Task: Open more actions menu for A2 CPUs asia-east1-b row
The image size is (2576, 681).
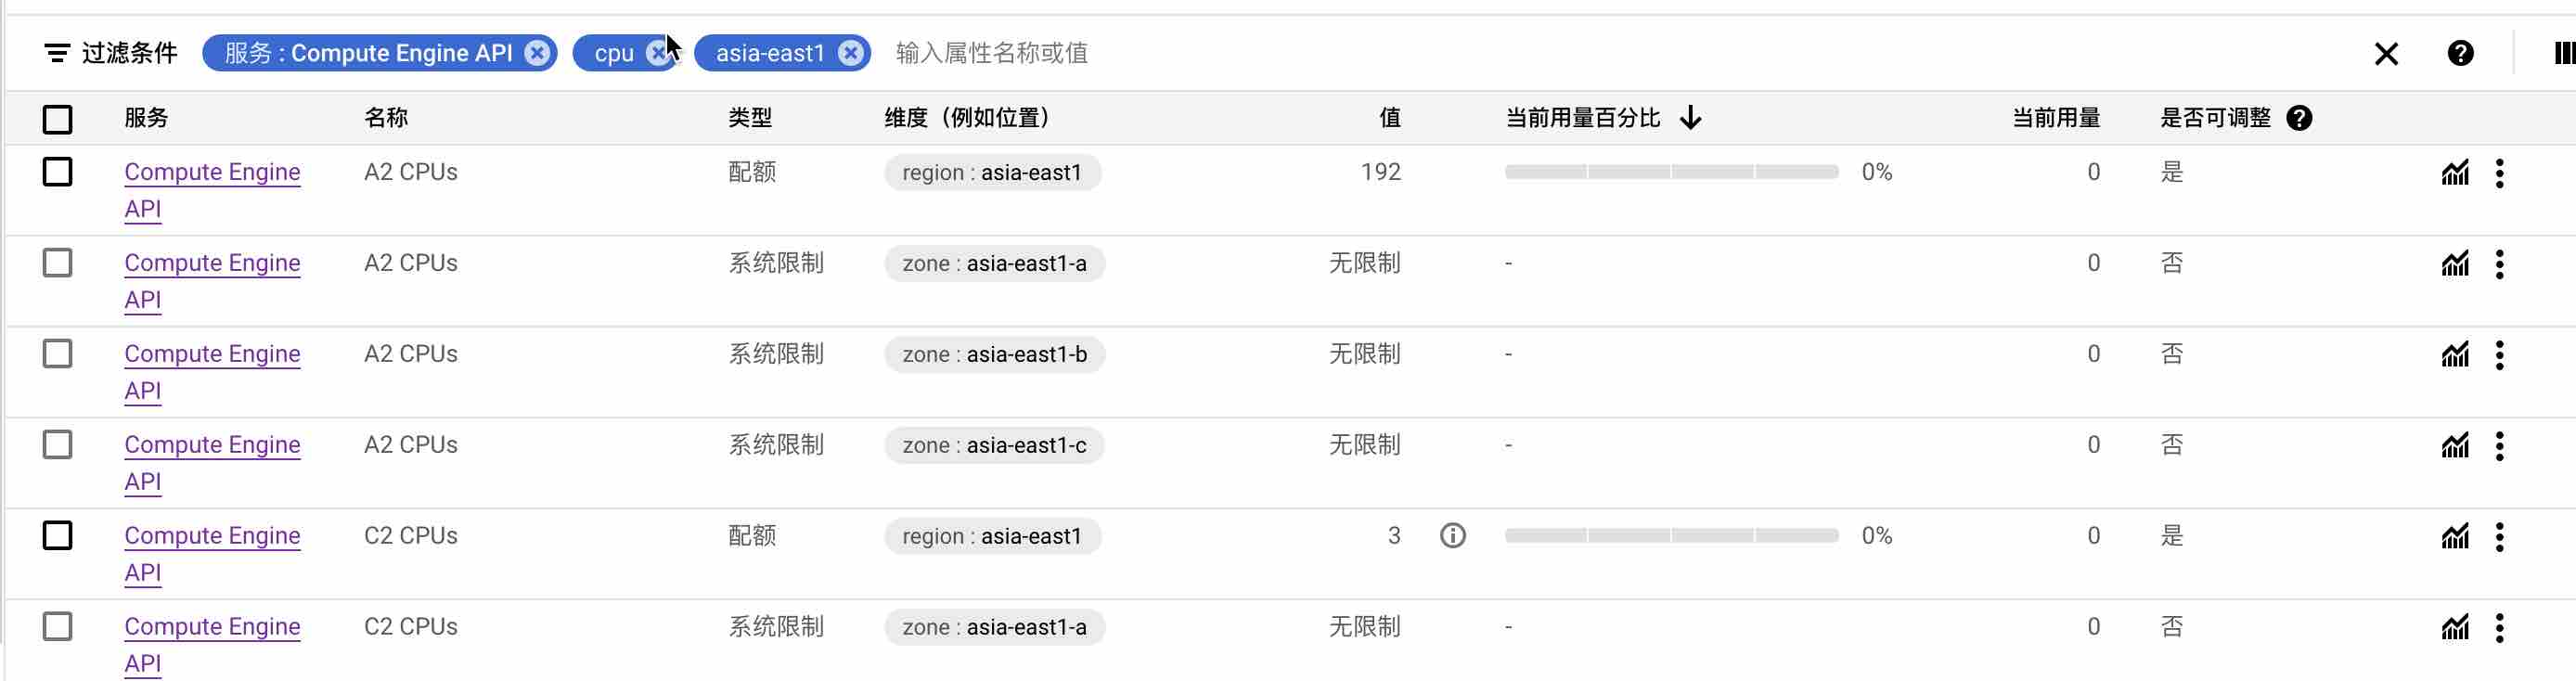Action: [x=2499, y=355]
